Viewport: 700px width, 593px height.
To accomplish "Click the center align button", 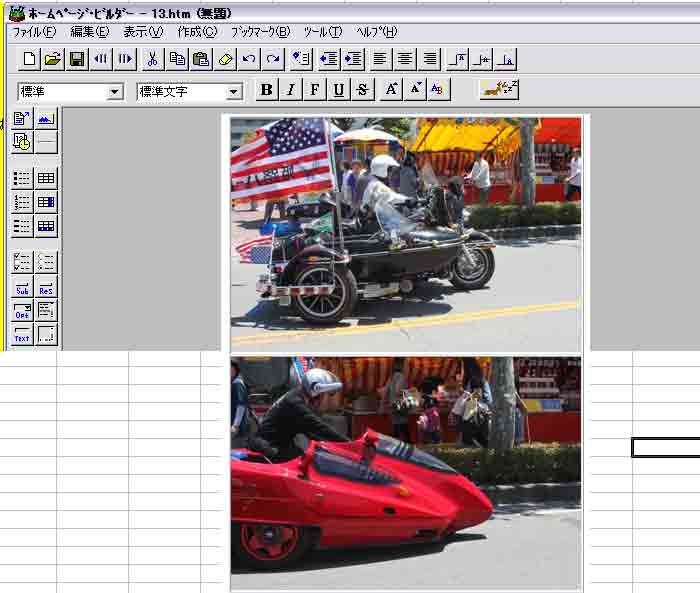I will (405, 59).
